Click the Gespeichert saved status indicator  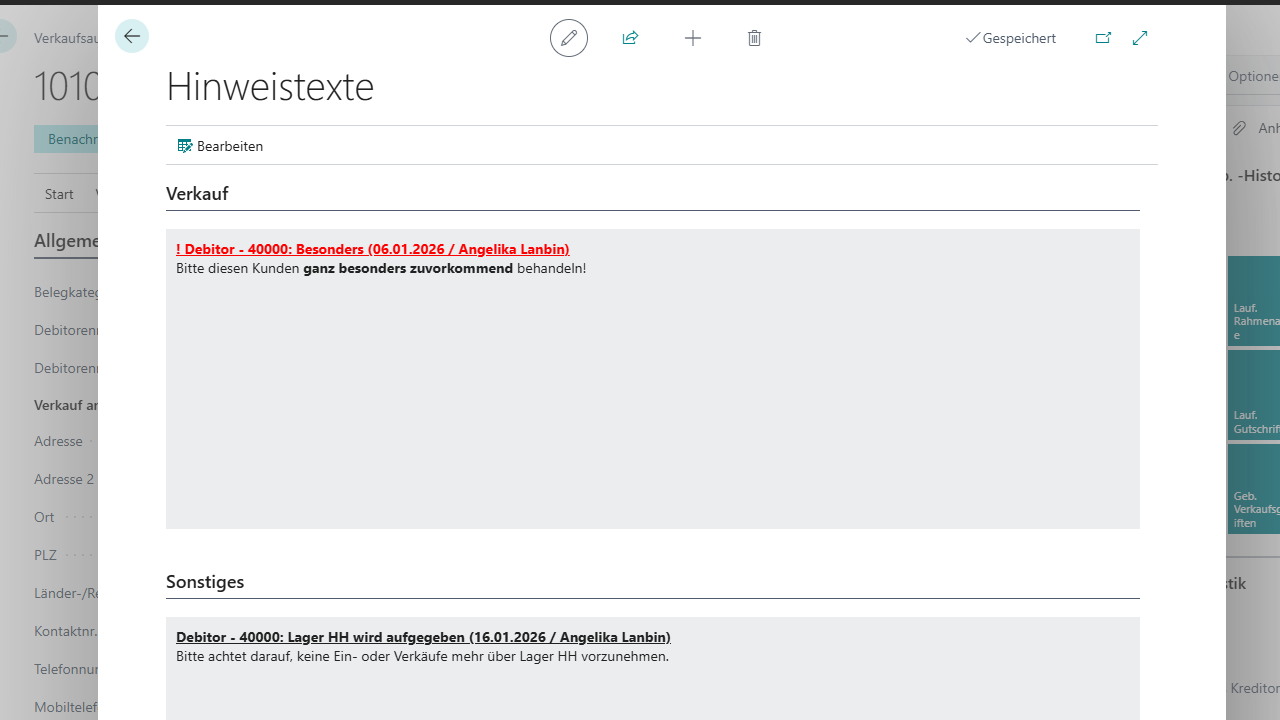point(1010,38)
